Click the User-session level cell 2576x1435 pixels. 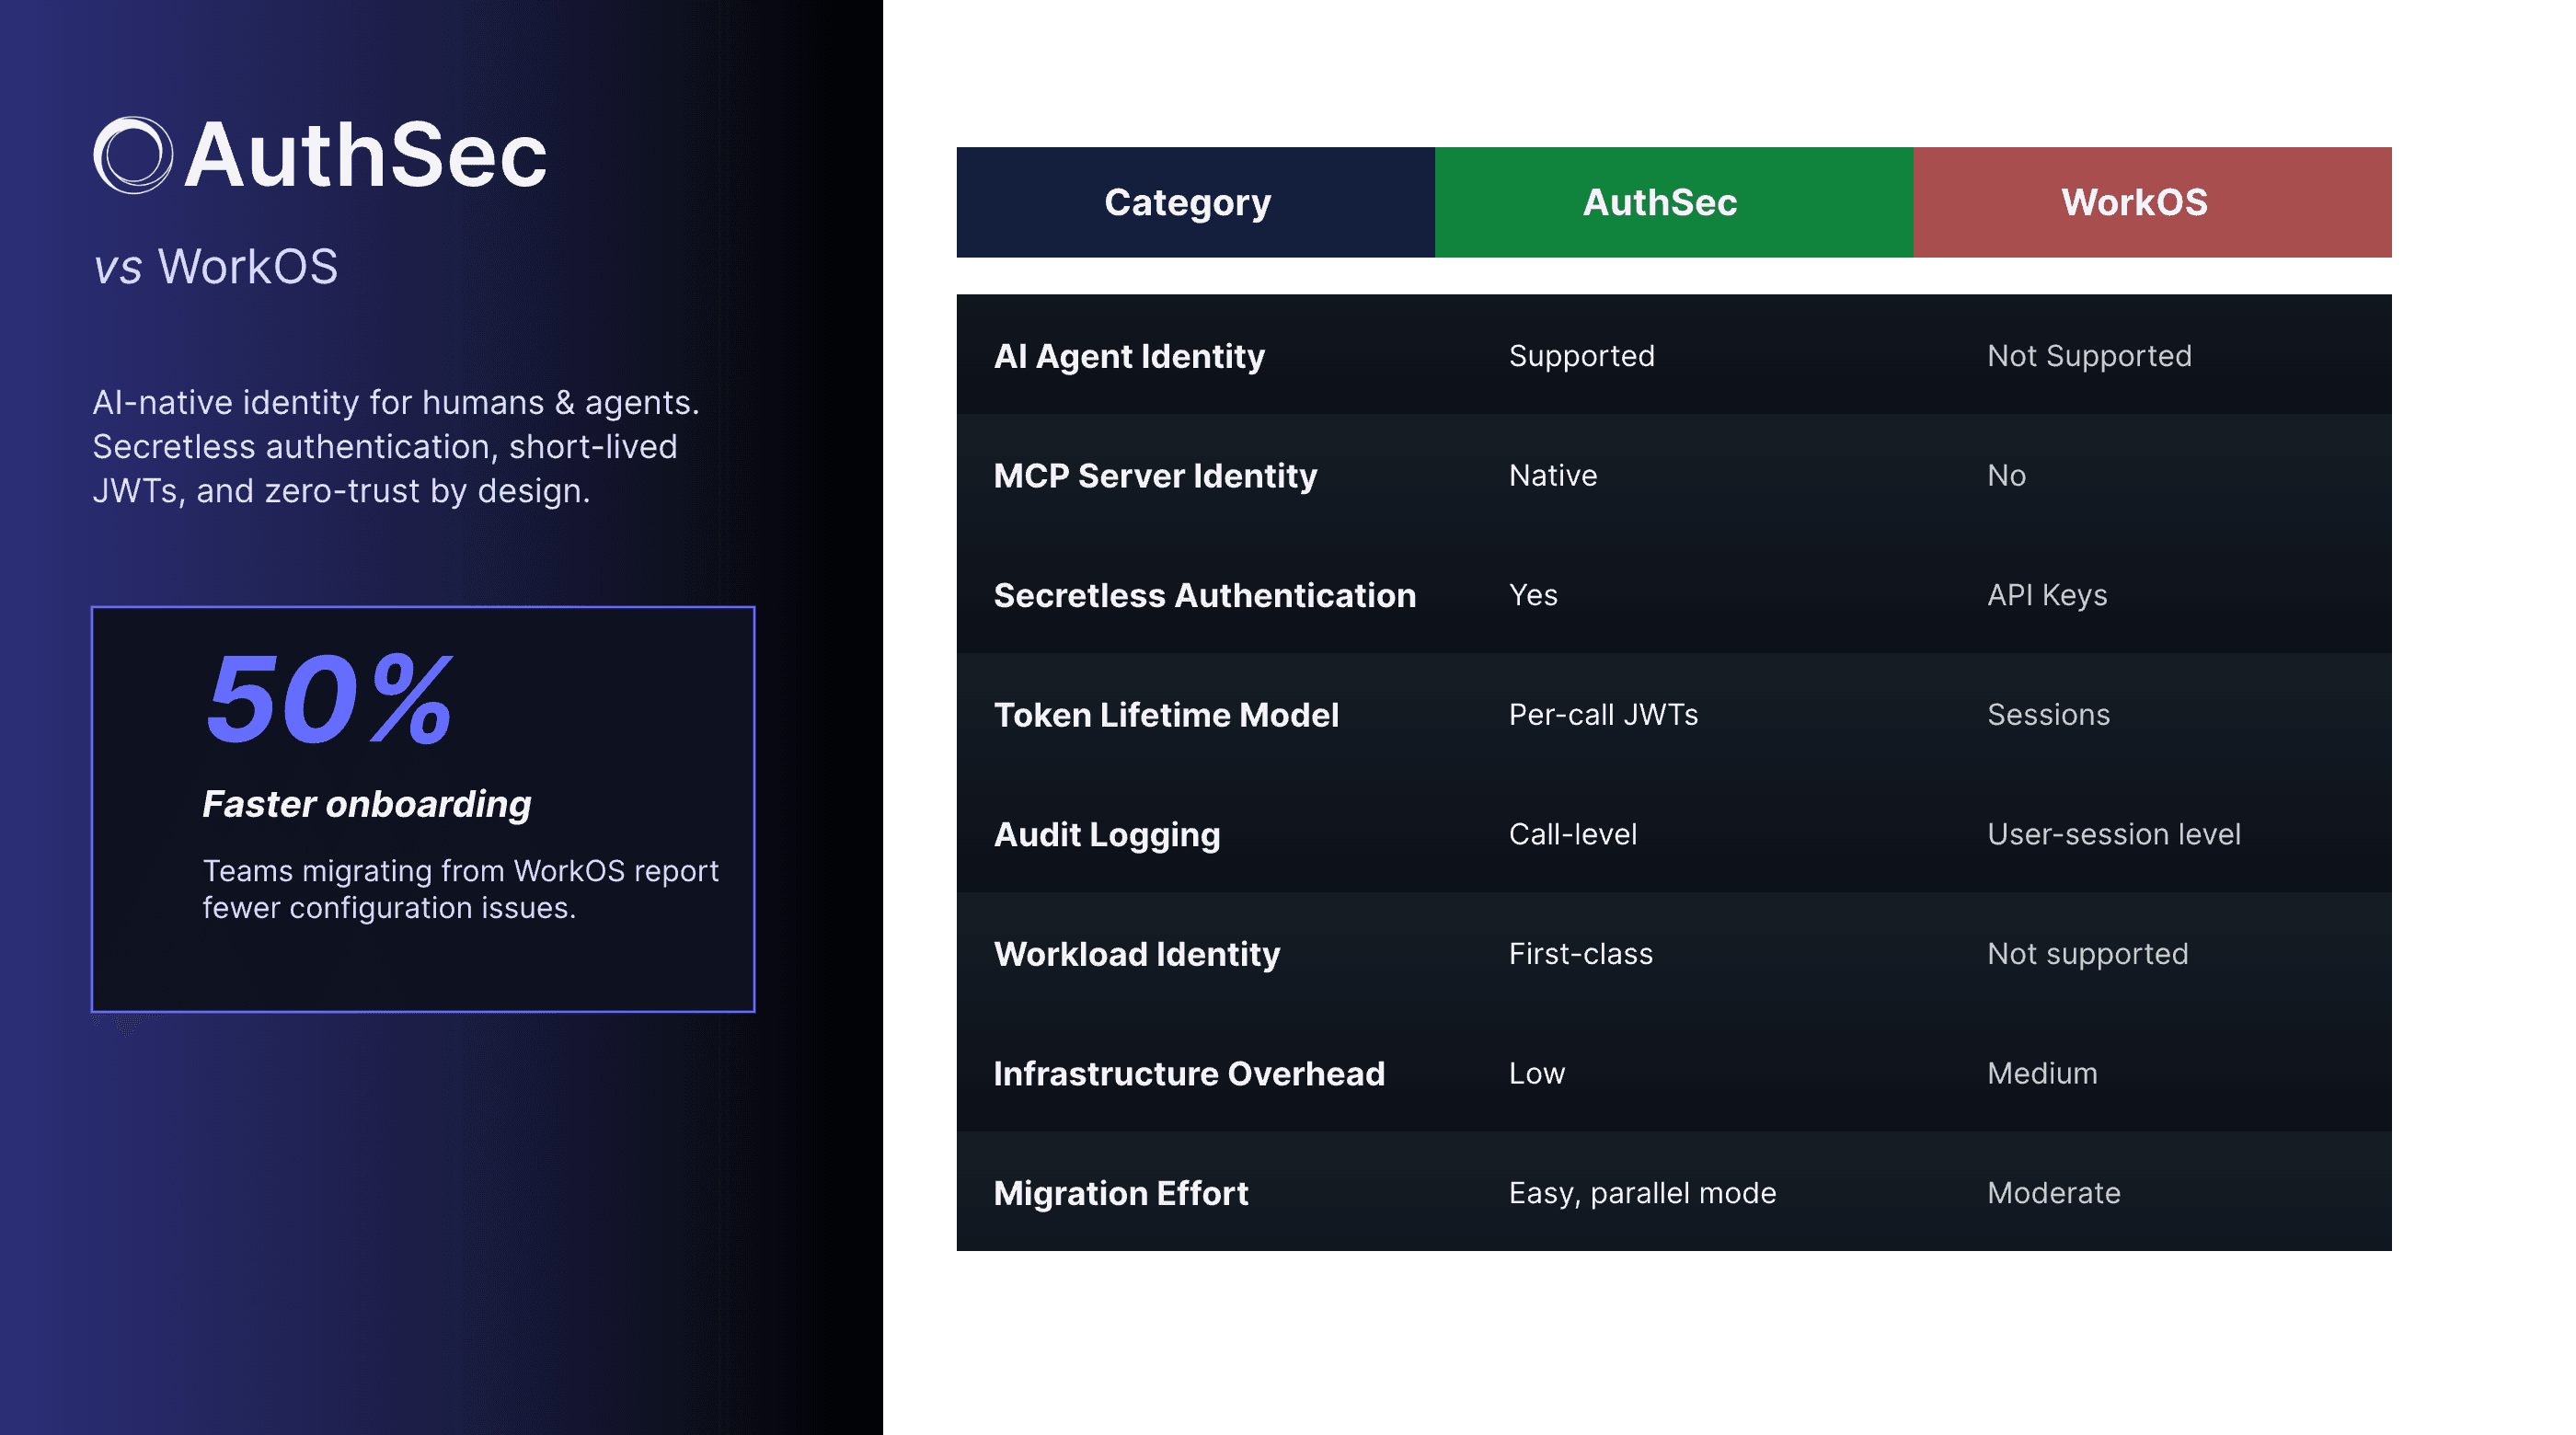tap(2113, 834)
